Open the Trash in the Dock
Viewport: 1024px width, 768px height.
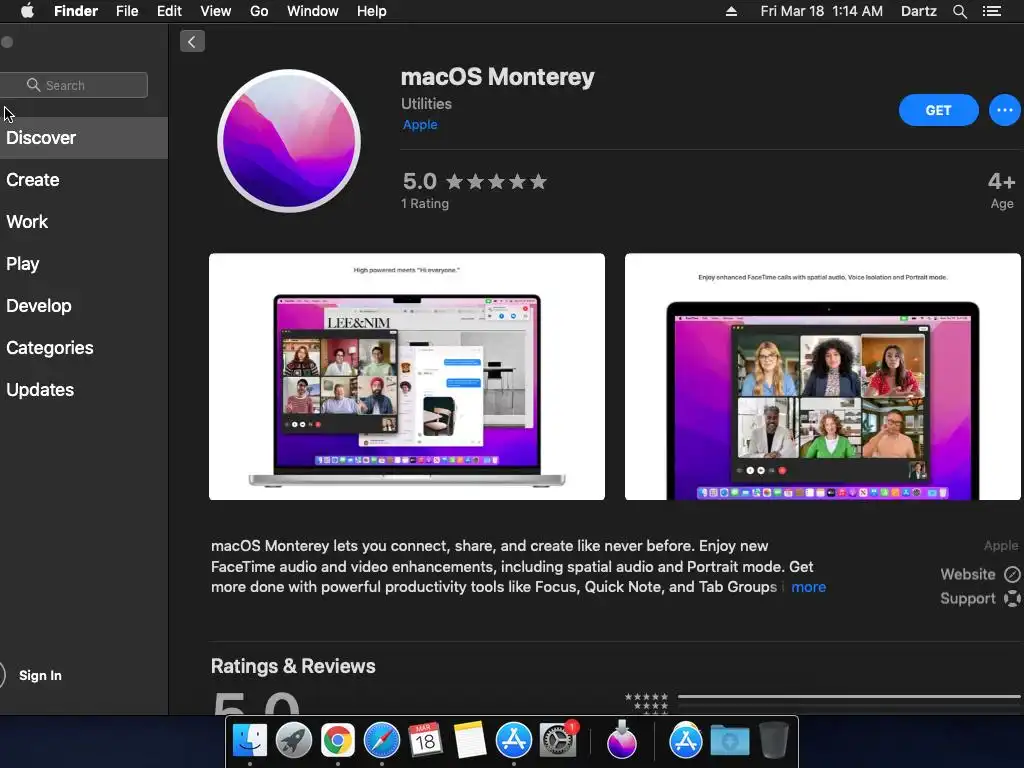click(x=774, y=741)
